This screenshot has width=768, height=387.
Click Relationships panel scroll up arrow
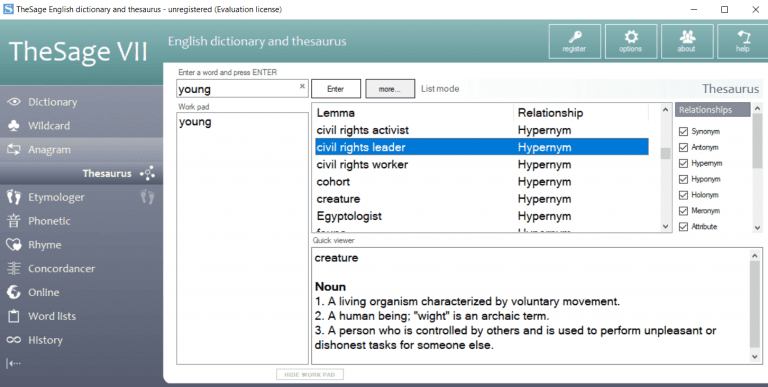point(757,108)
